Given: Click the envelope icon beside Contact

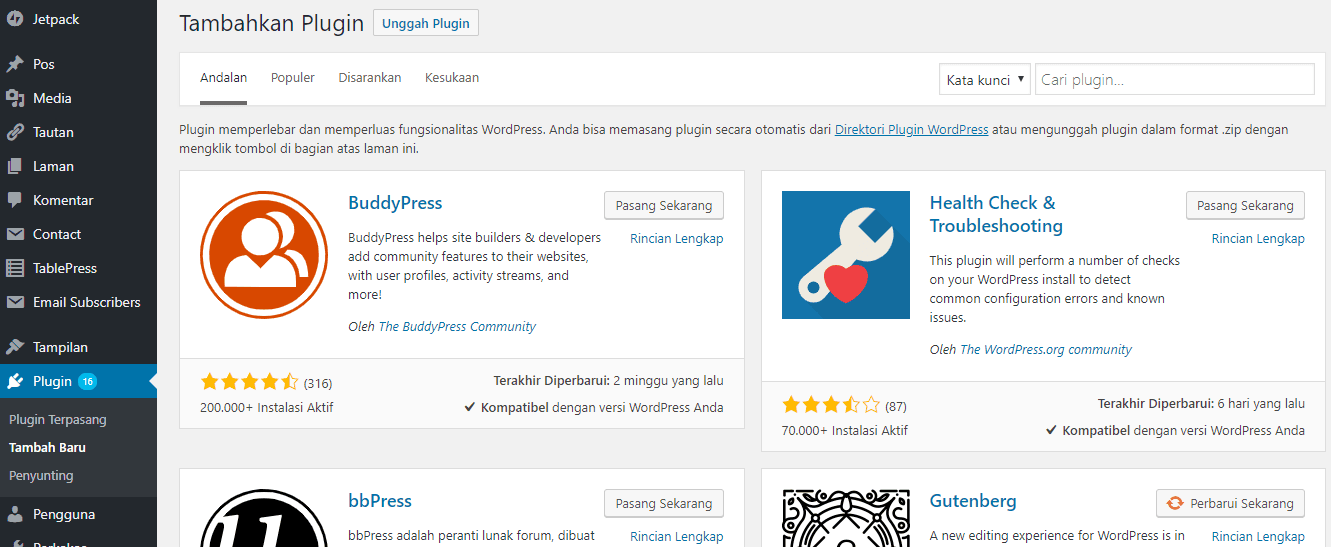Looking at the screenshot, I should click(x=15, y=234).
